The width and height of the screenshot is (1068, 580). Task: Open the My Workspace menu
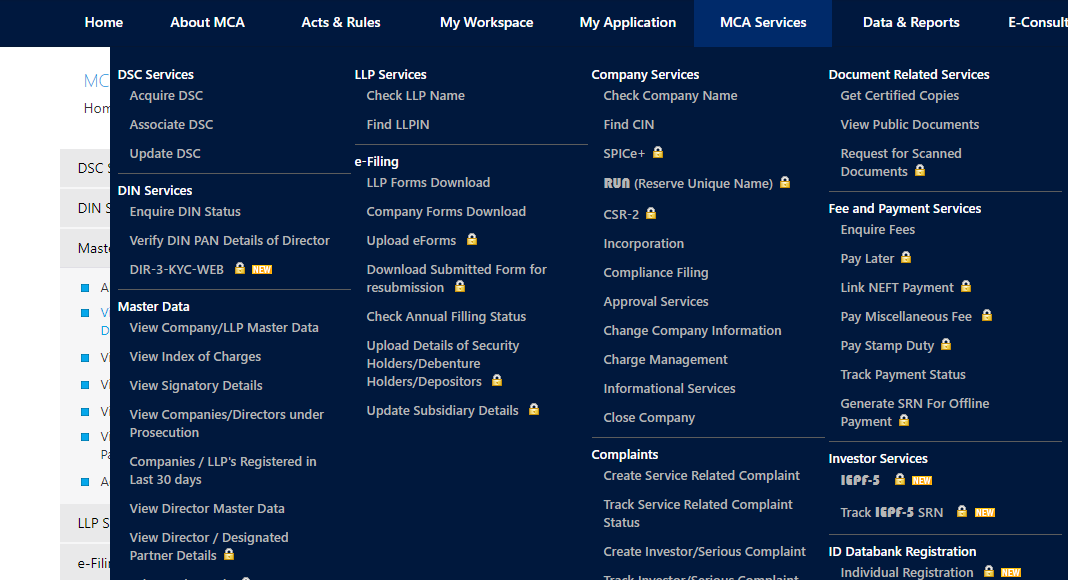click(x=486, y=22)
